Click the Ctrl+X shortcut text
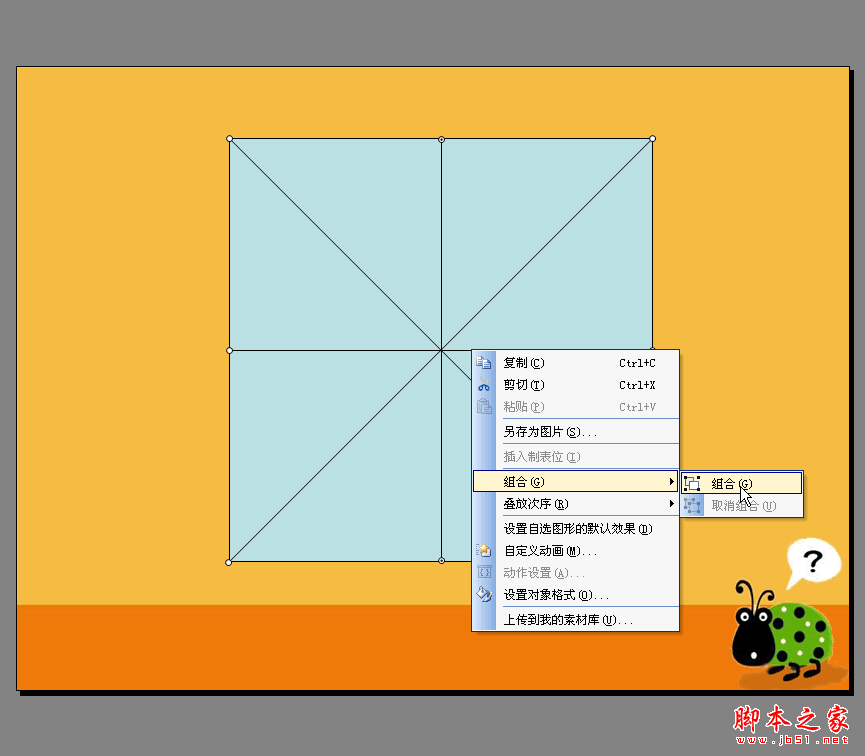This screenshot has height=756, width=865. coord(637,385)
